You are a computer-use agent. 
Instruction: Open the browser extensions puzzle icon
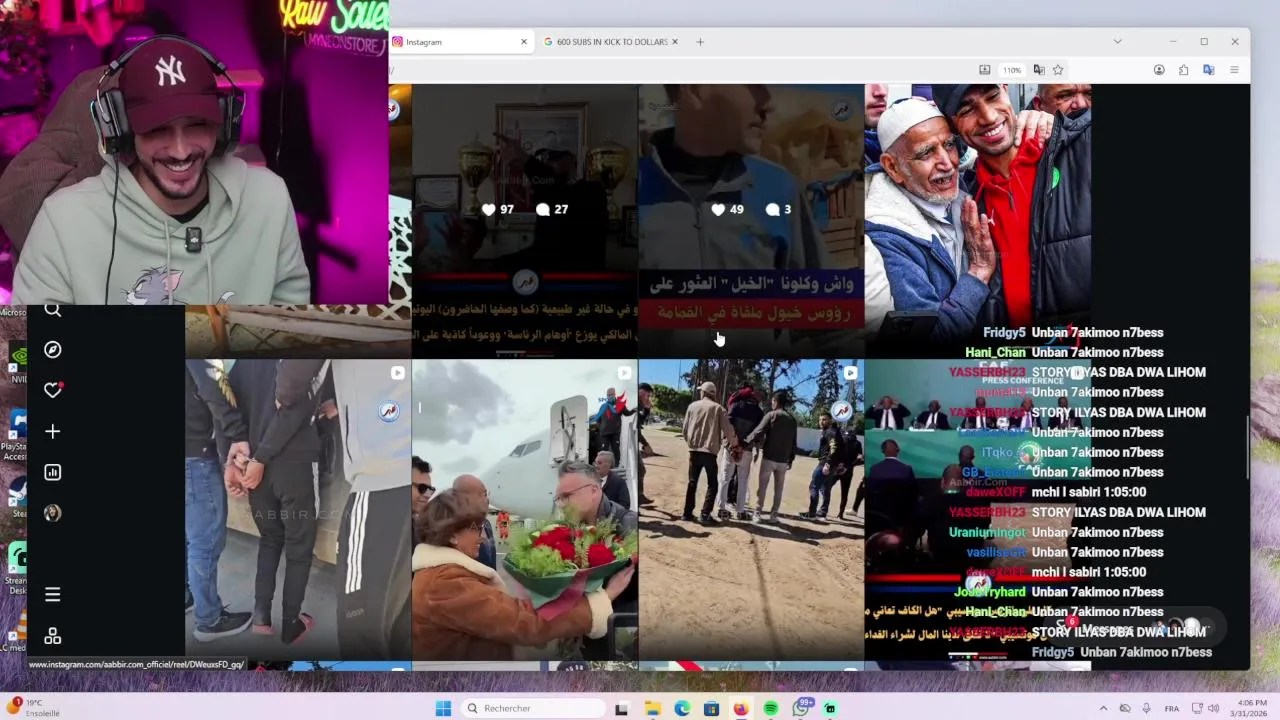[1184, 70]
